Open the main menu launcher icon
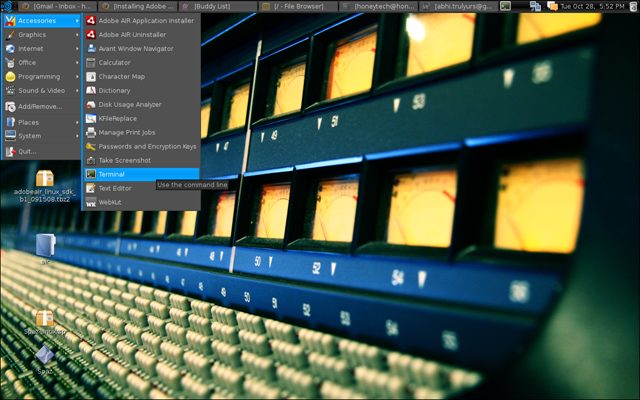This screenshot has height=400, width=640. 7,6
